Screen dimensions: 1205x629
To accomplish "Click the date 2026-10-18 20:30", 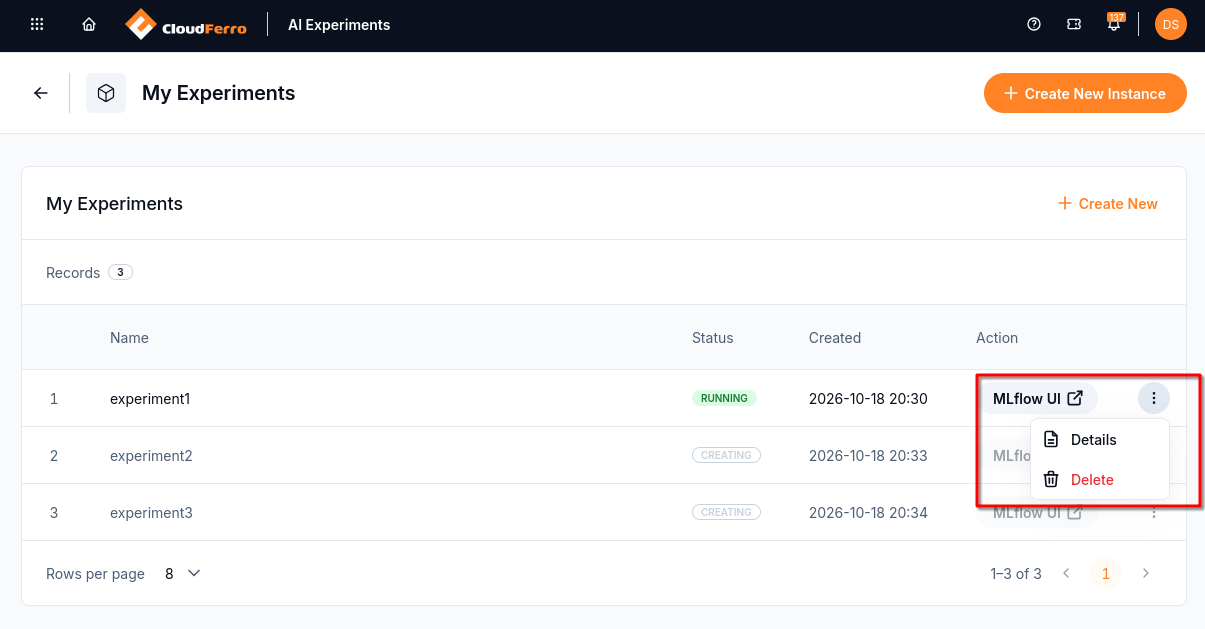I will pyautogui.click(x=868, y=399).
